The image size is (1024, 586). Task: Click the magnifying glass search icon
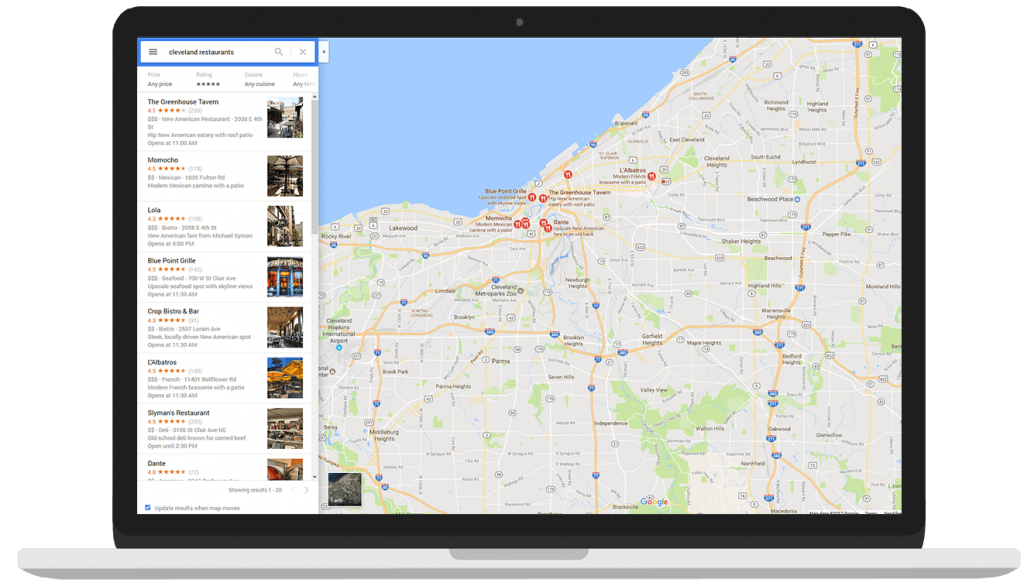click(x=279, y=52)
